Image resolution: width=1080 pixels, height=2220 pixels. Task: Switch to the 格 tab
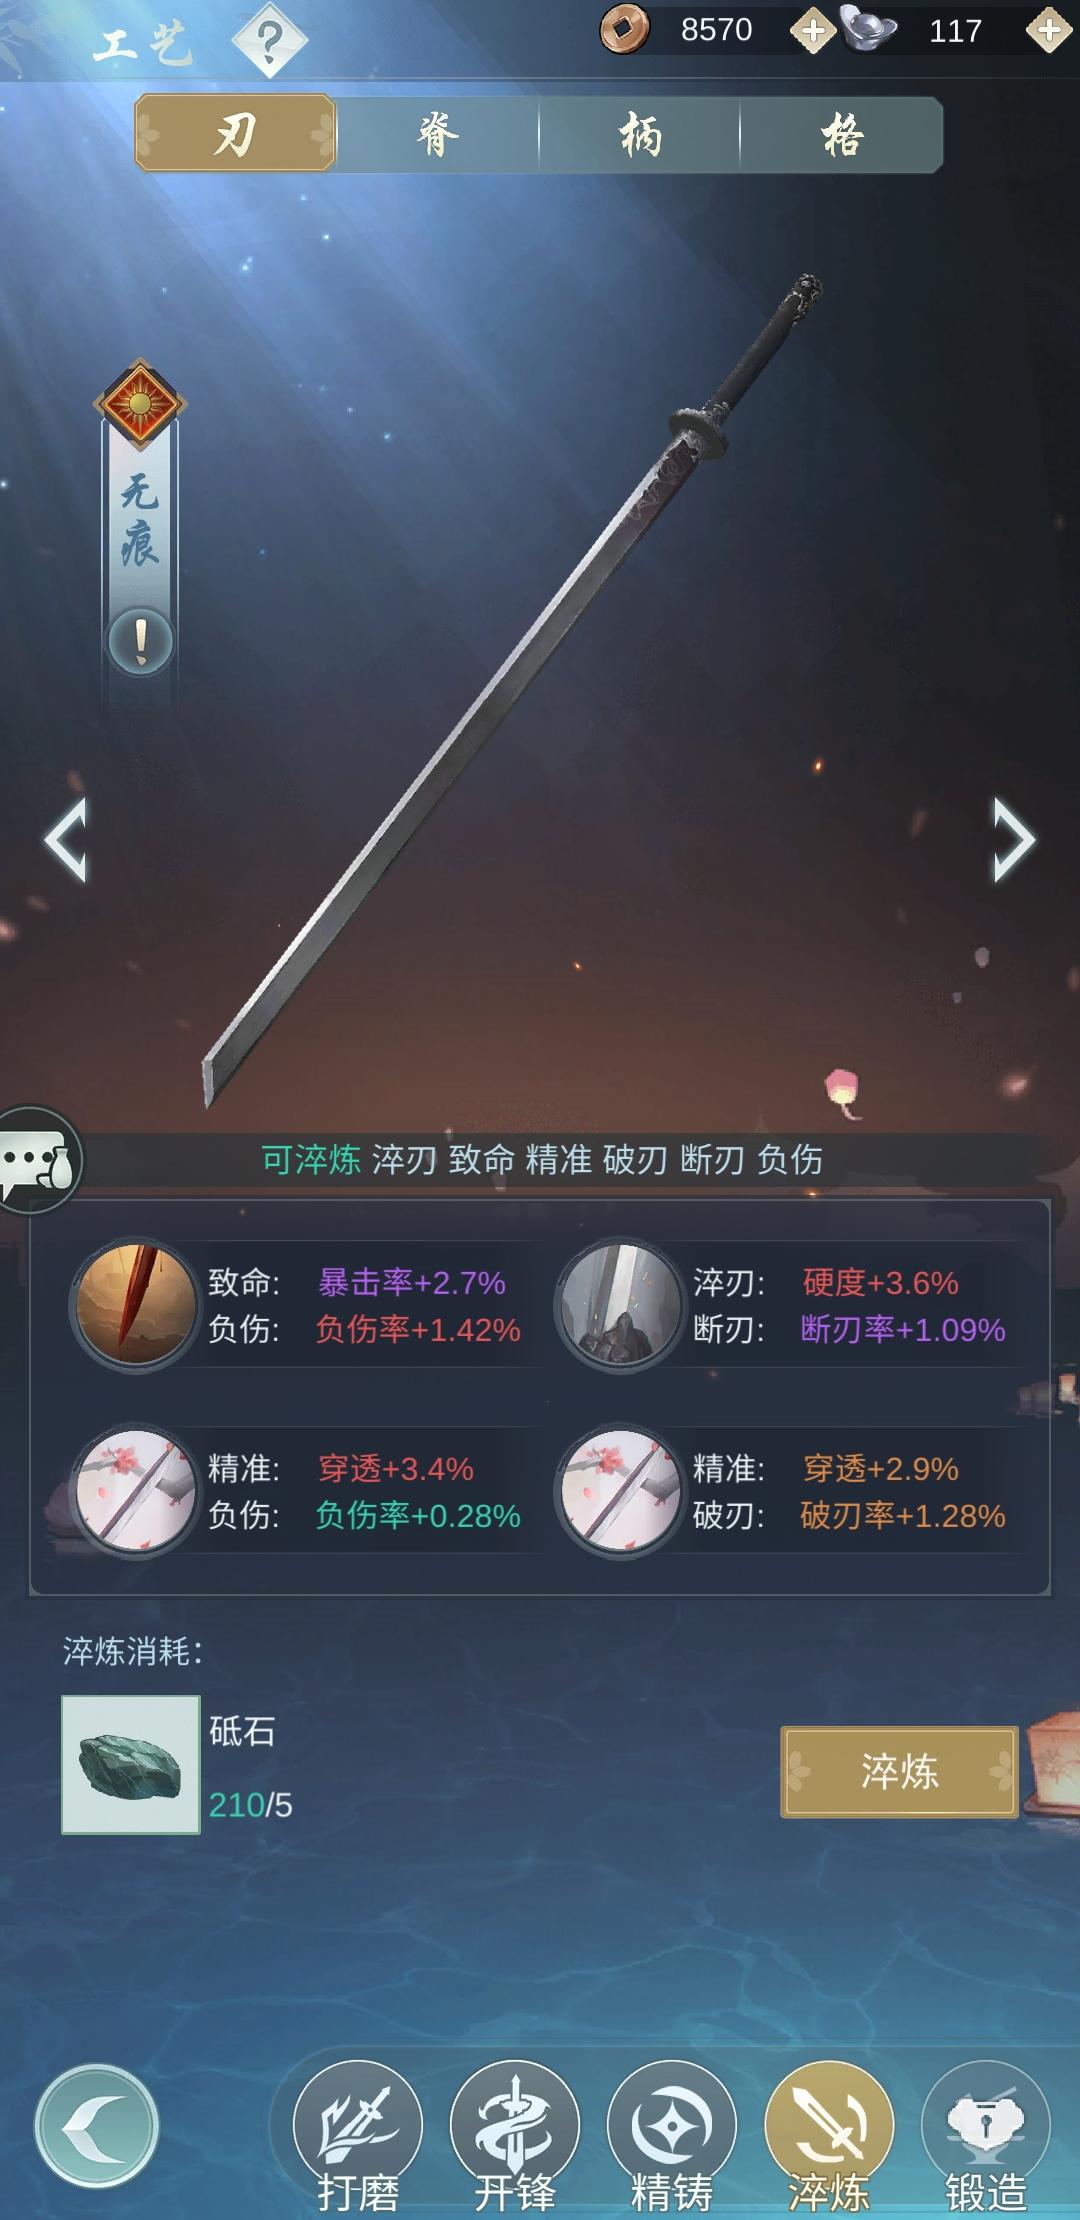(842, 134)
